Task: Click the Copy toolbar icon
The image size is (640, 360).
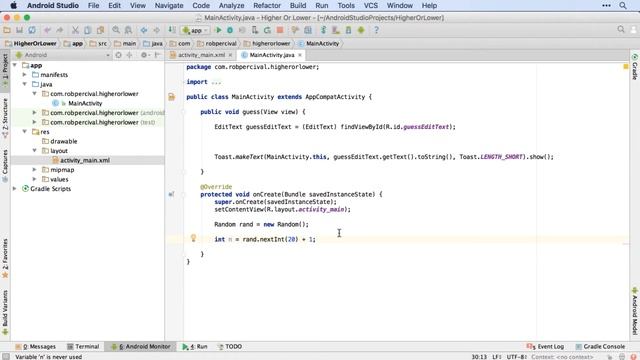Action: tap(87, 30)
